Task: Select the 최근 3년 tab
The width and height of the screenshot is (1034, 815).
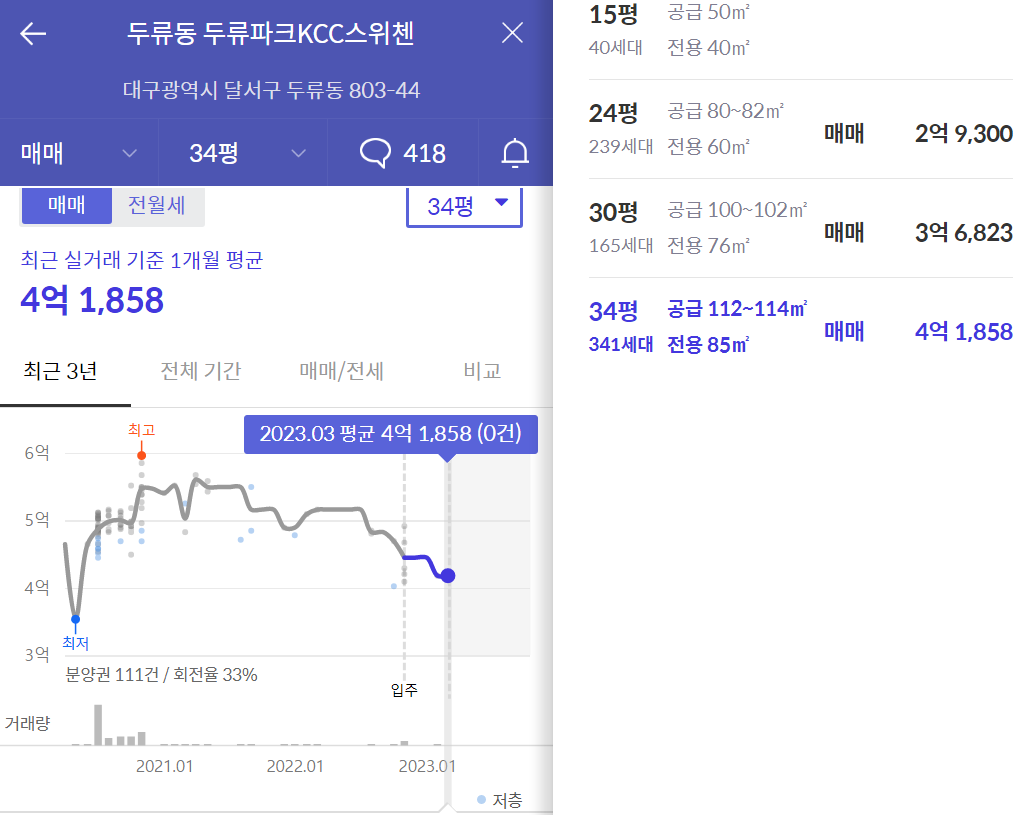Action: pyautogui.click(x=61, y=371)
